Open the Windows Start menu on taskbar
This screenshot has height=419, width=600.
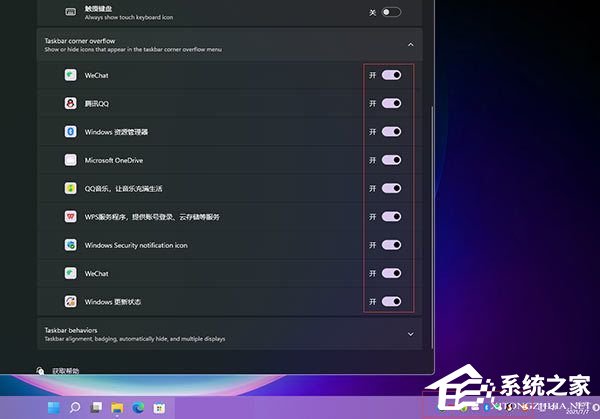53,407
